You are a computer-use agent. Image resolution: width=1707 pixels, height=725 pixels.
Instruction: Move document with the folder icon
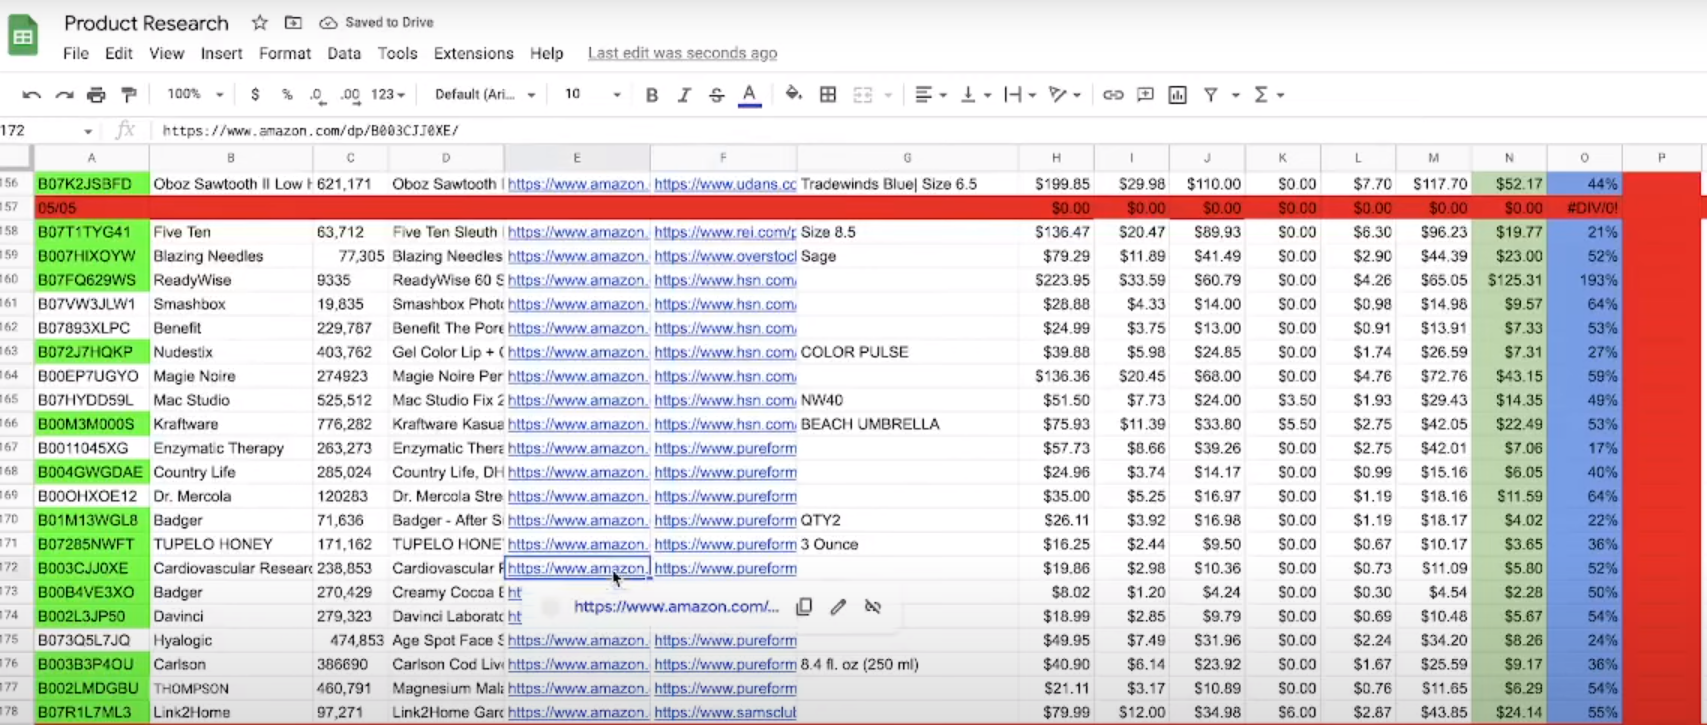click(293, 22)
